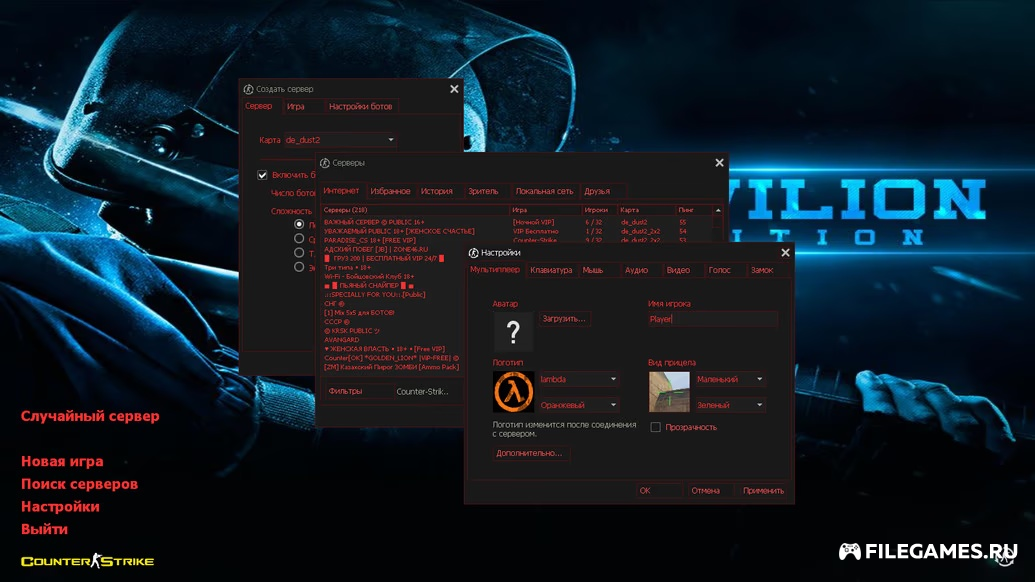Image resolution: width=1035 pixels, height=582 pixels.
Task: Sort servers by the Игра column header
Action: click(546, 210)
